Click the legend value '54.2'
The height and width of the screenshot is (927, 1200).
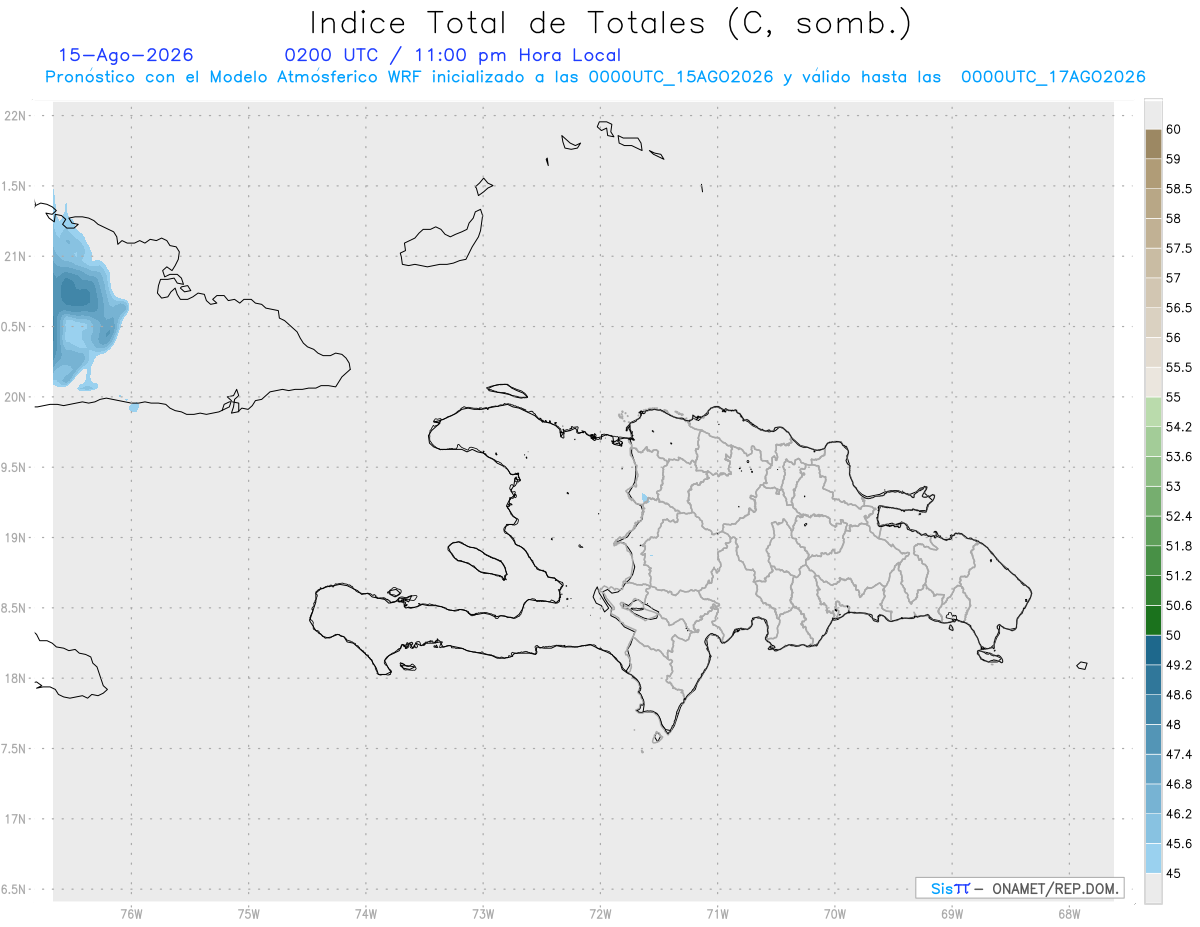[1179, 427]
